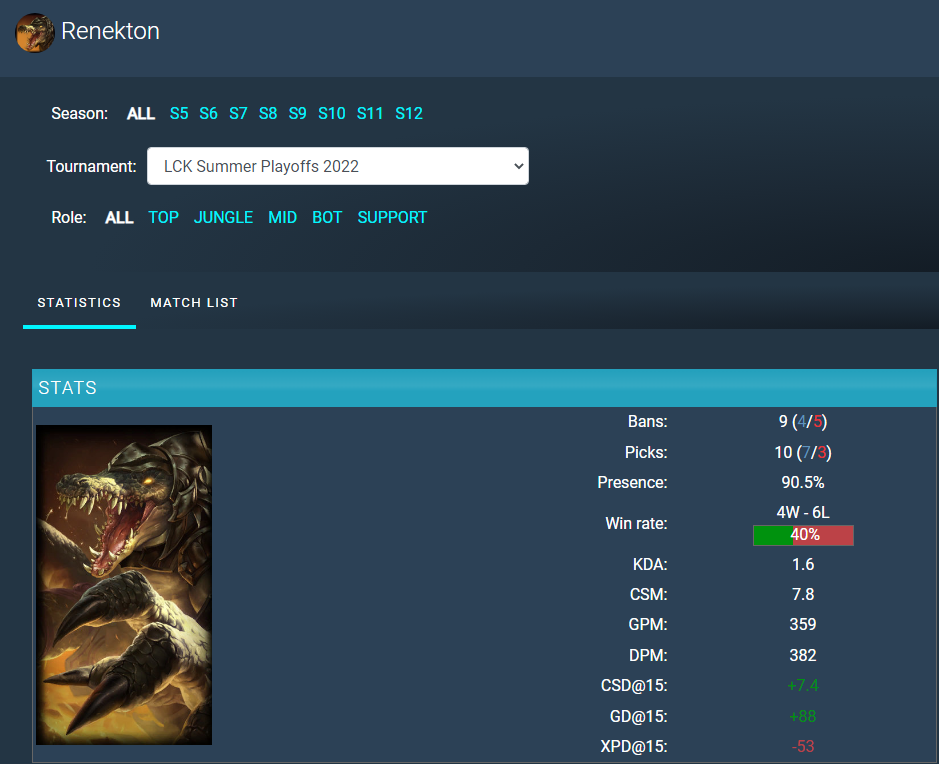Click the STATS panel header
Screen dimensions: 939x764
pos(484,388)
